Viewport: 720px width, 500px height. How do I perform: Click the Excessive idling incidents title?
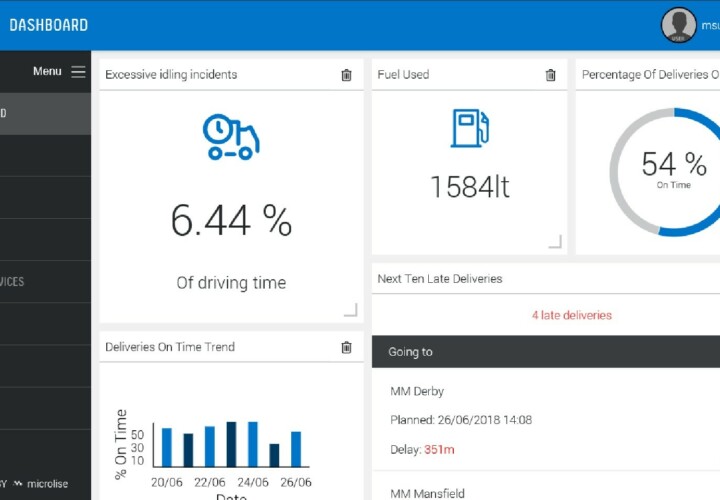(171, 74)
